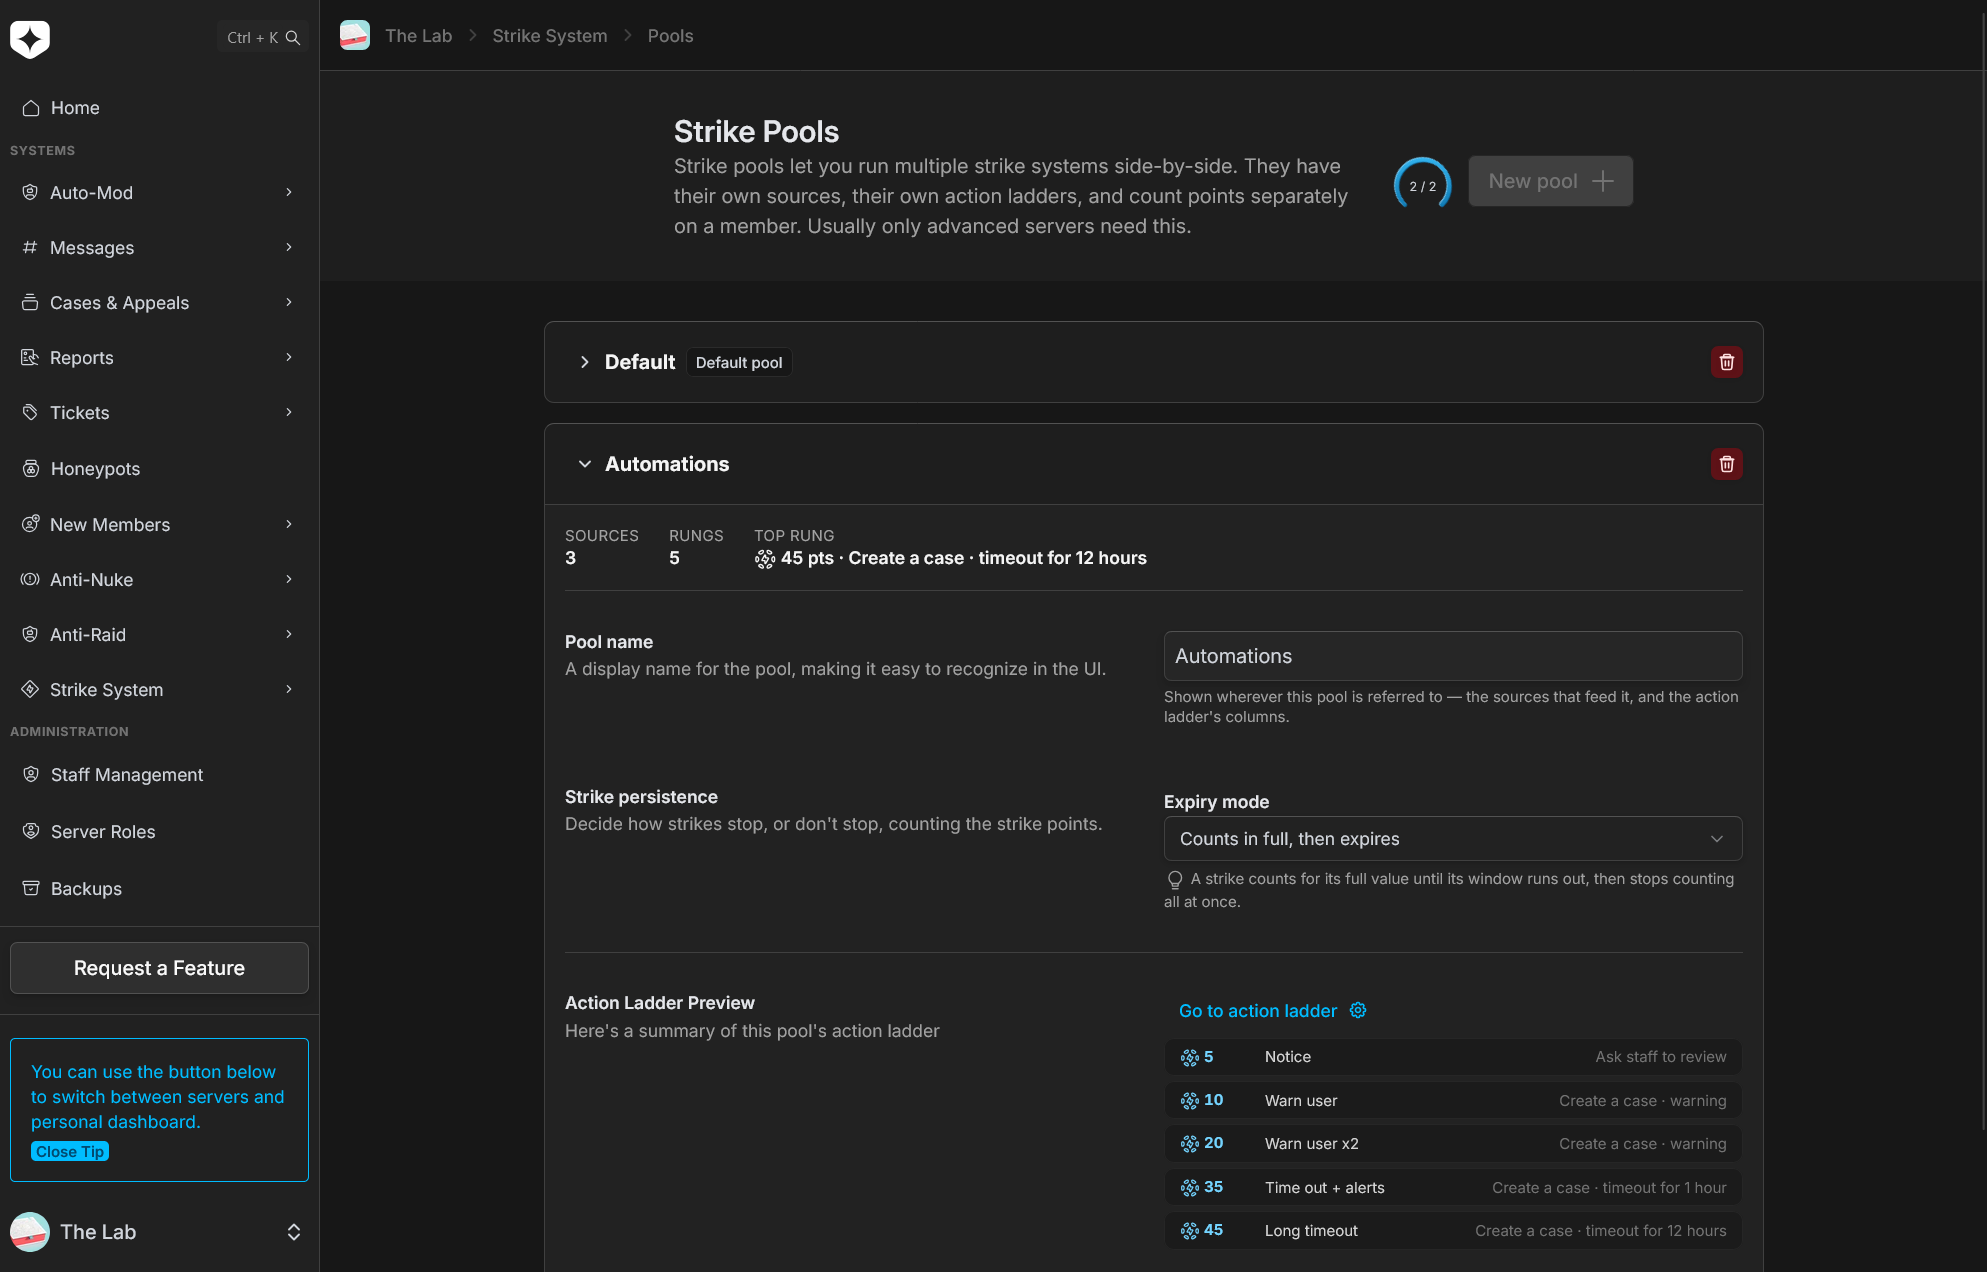This screenshot has height=1272, width=1987.
Task: Open the Ctrl + K search box
Action: (x=263, y=38)
